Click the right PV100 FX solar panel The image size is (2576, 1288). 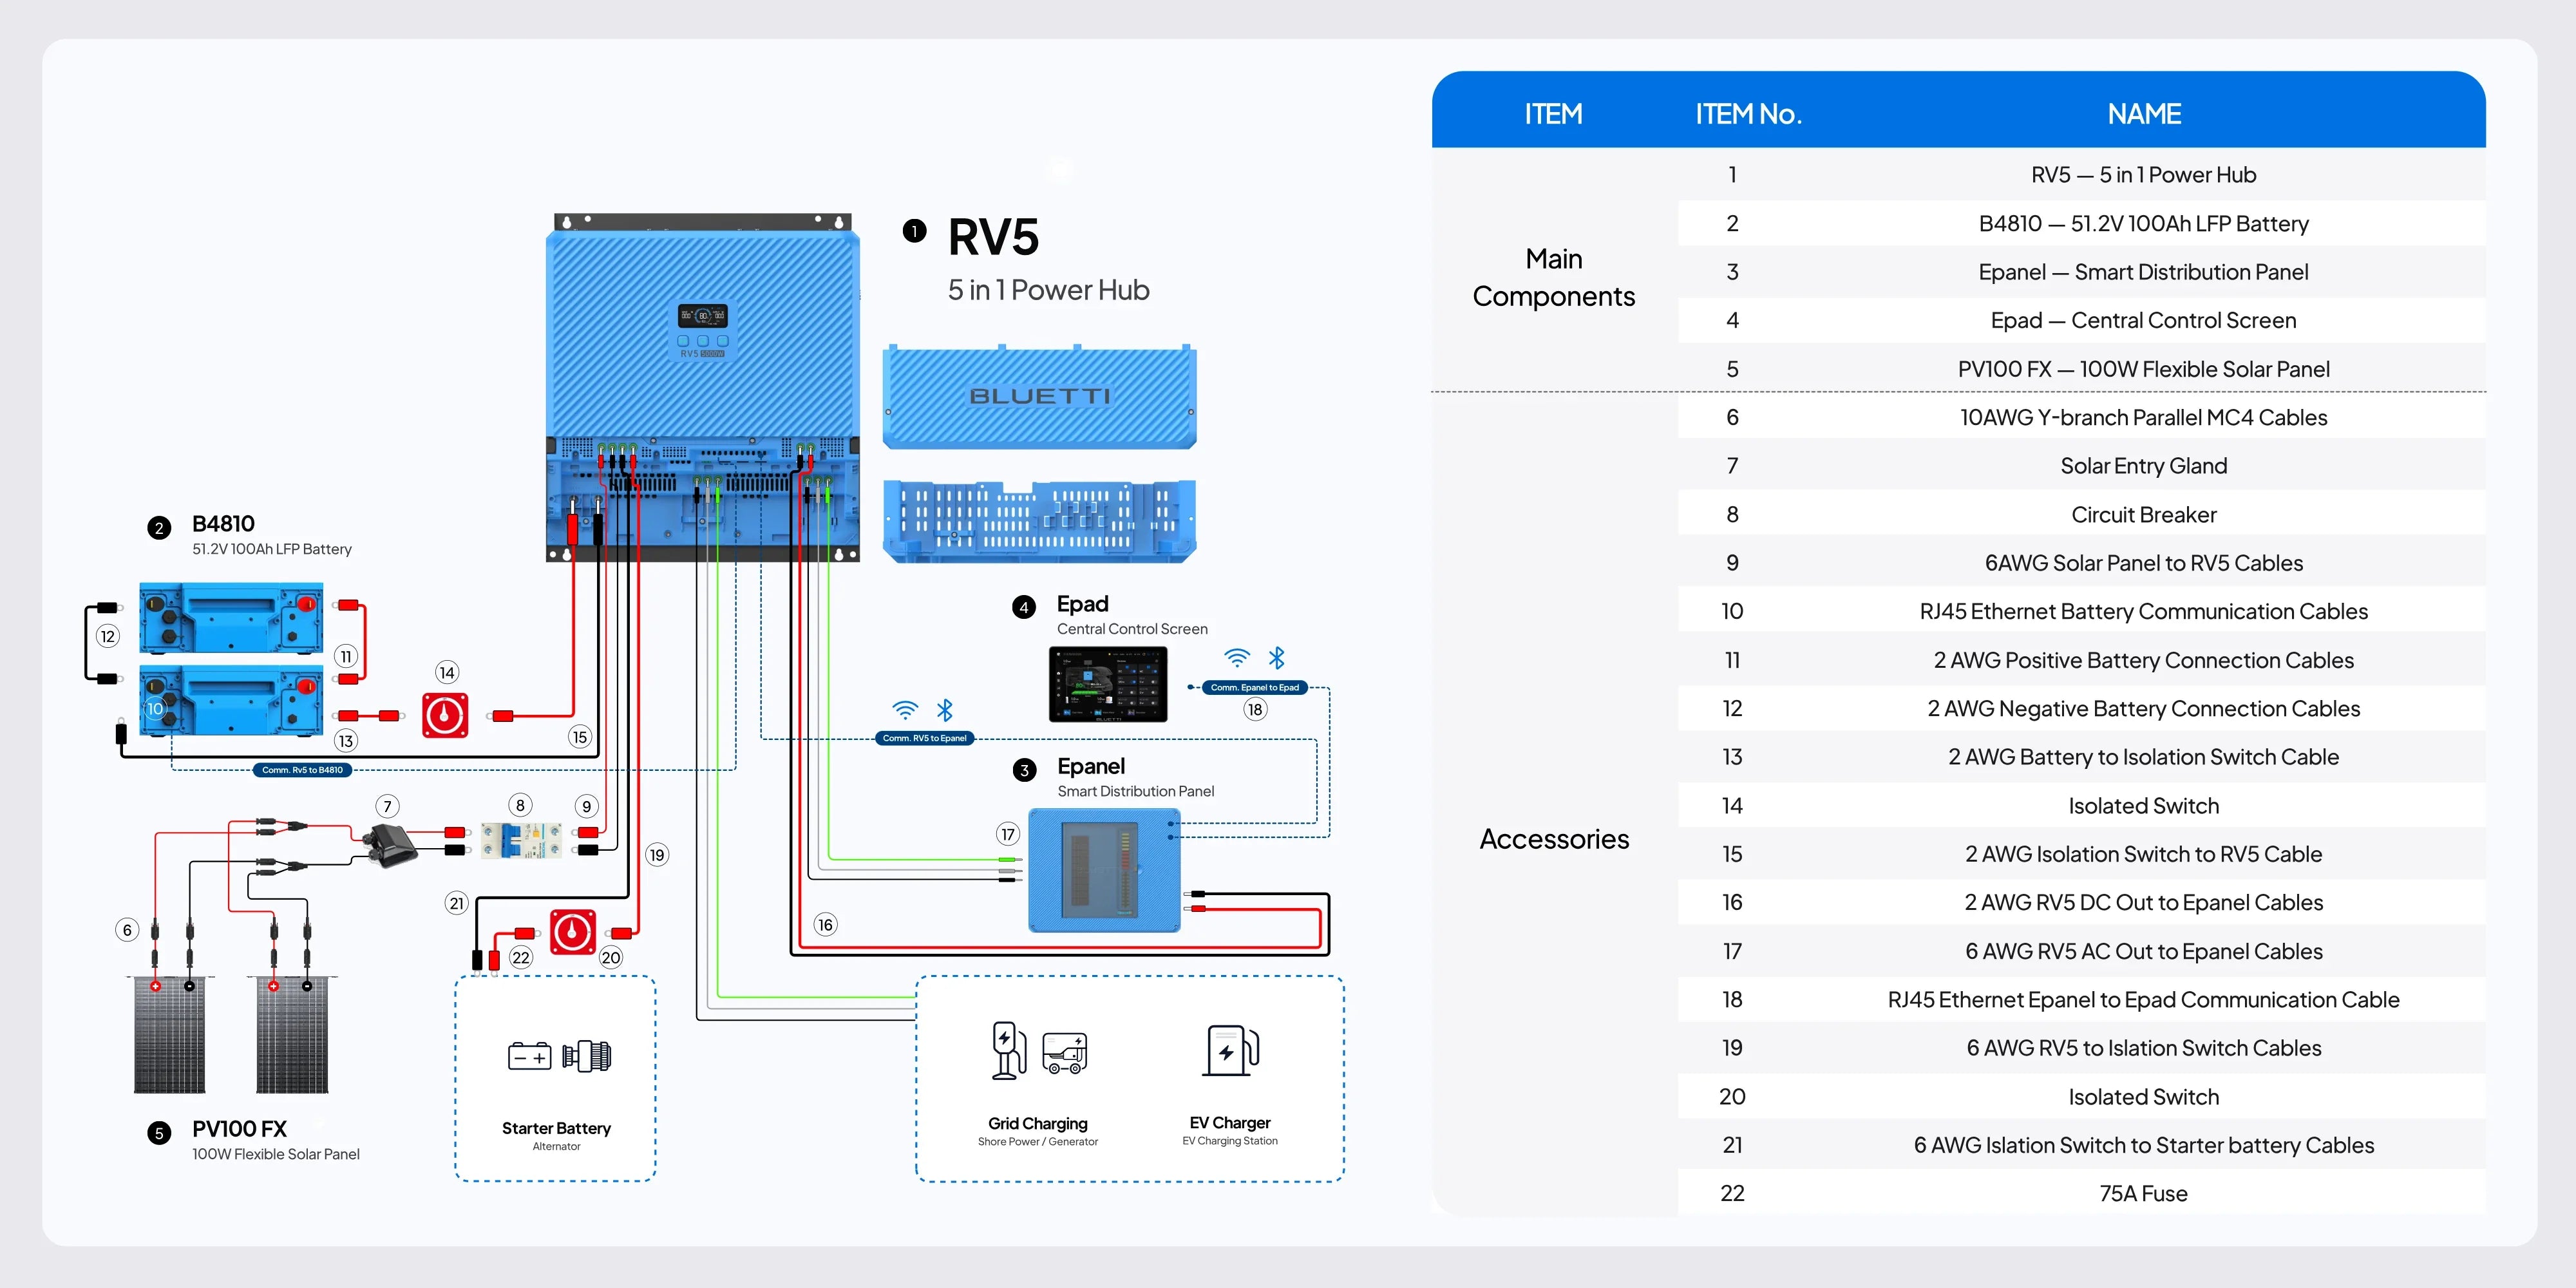coord(292,1035)
